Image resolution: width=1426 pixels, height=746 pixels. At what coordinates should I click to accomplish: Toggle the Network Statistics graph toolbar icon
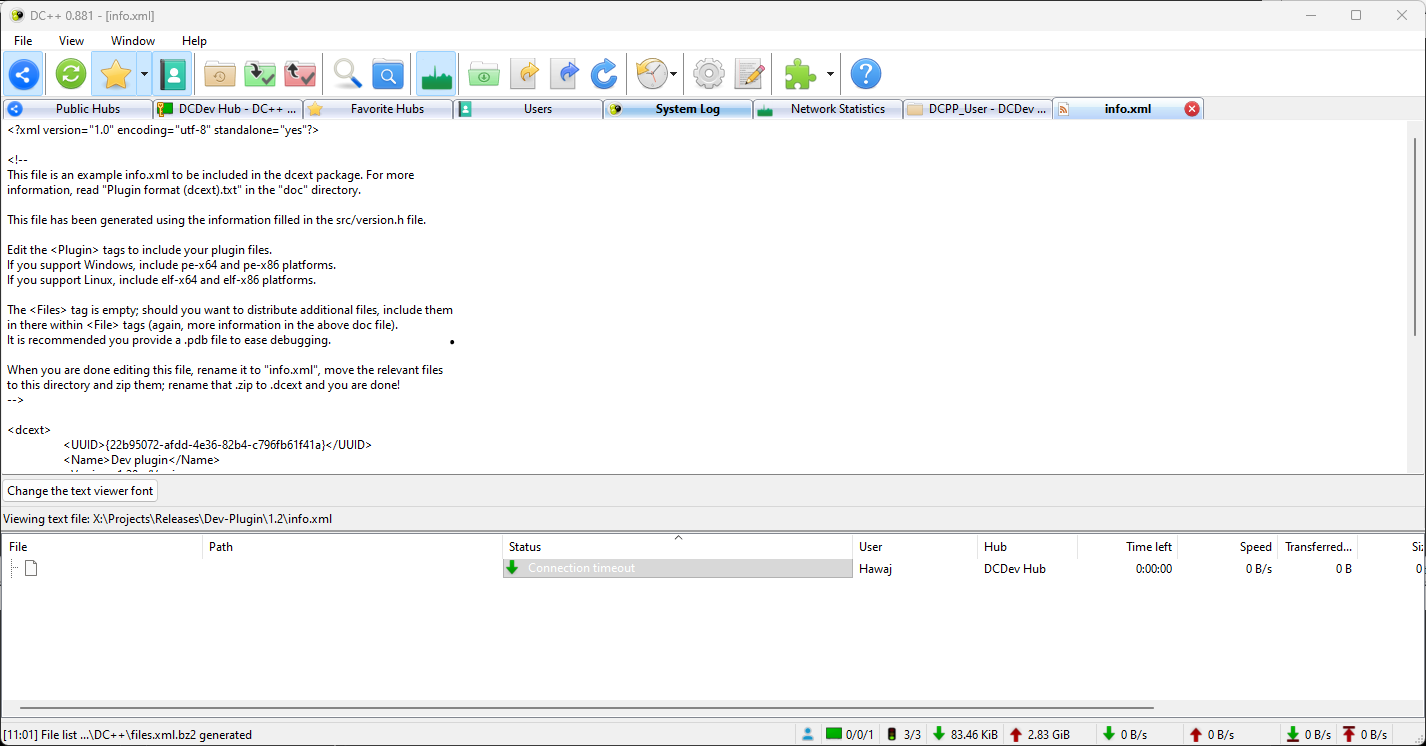[x=436, y=74]
